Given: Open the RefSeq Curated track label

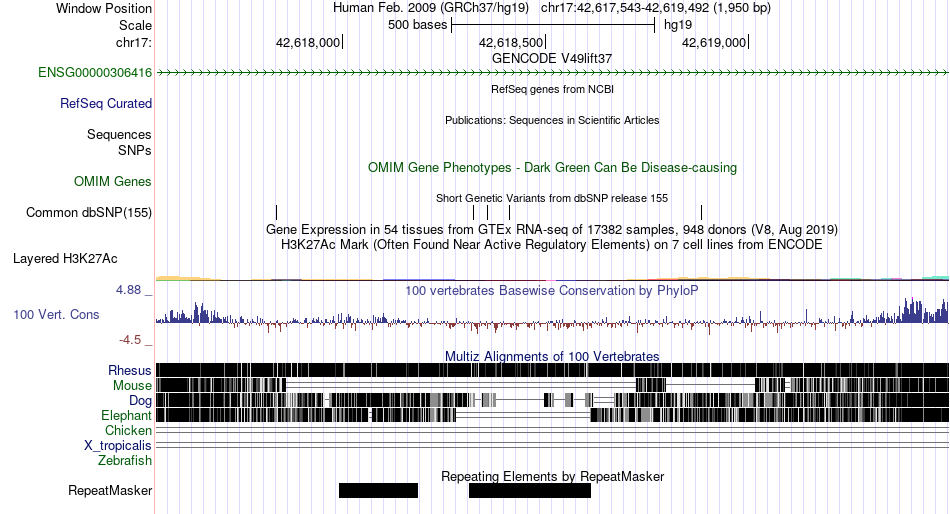Looking at the screenshot, I should point(106,104).
